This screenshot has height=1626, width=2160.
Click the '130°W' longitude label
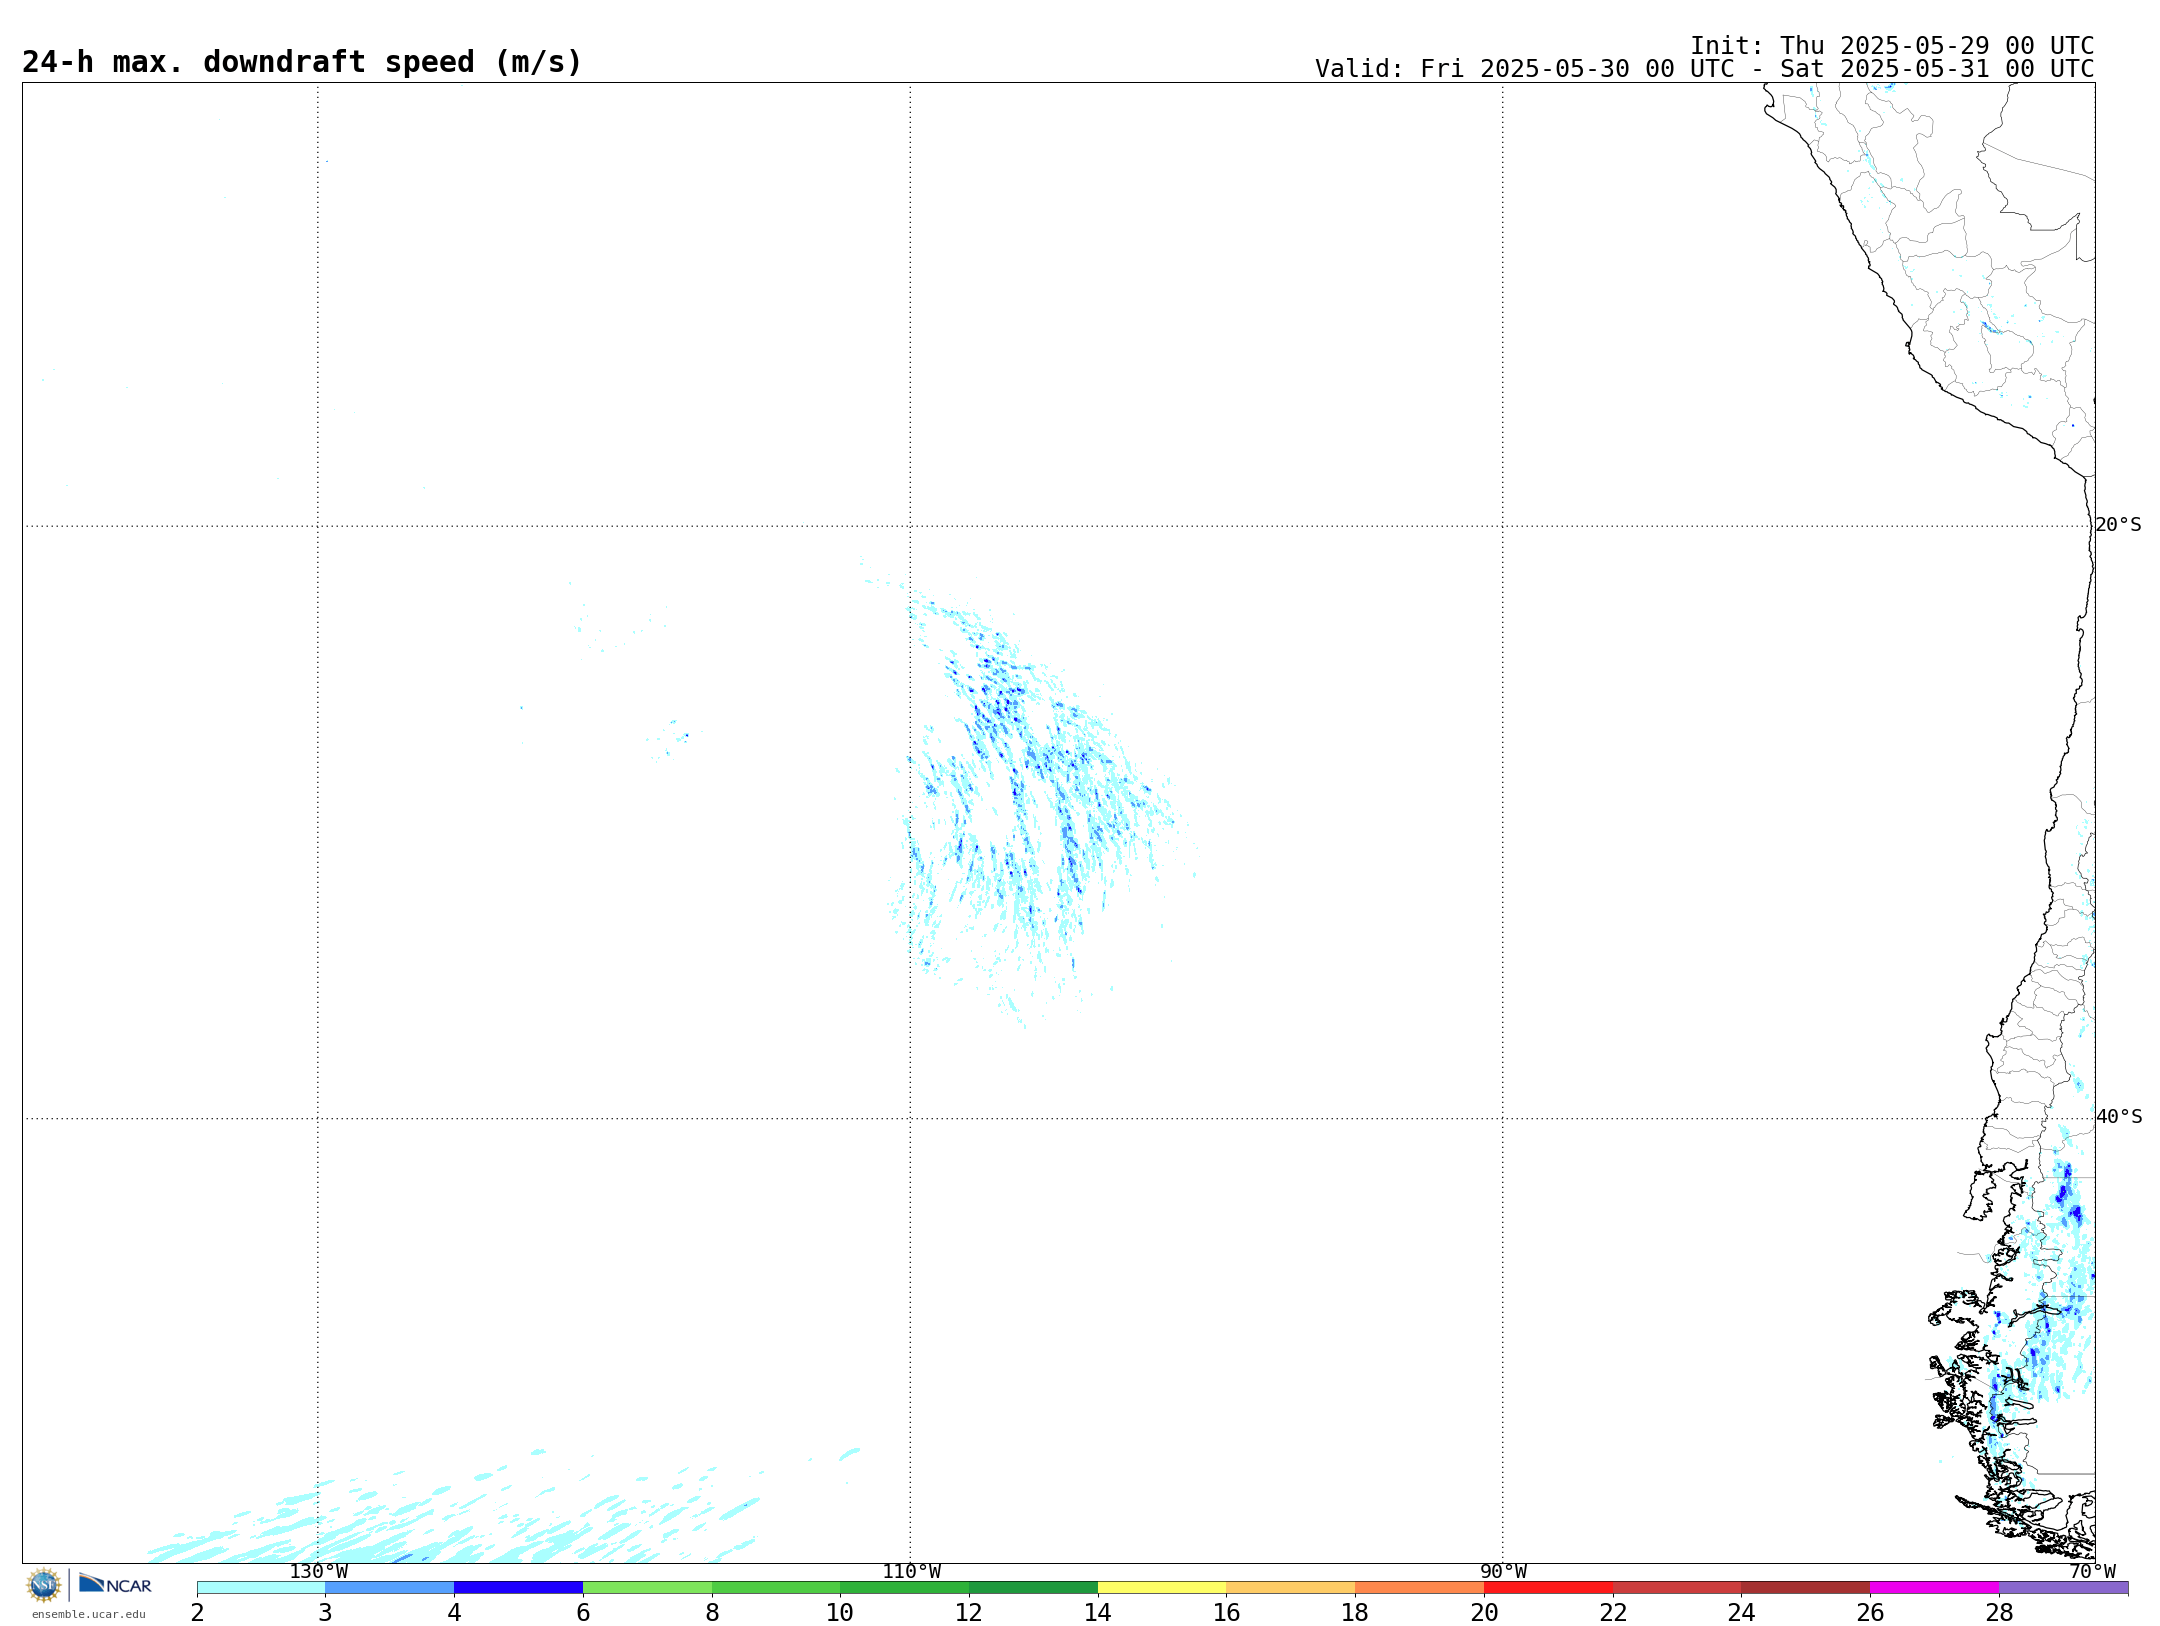click(318, 1571)
